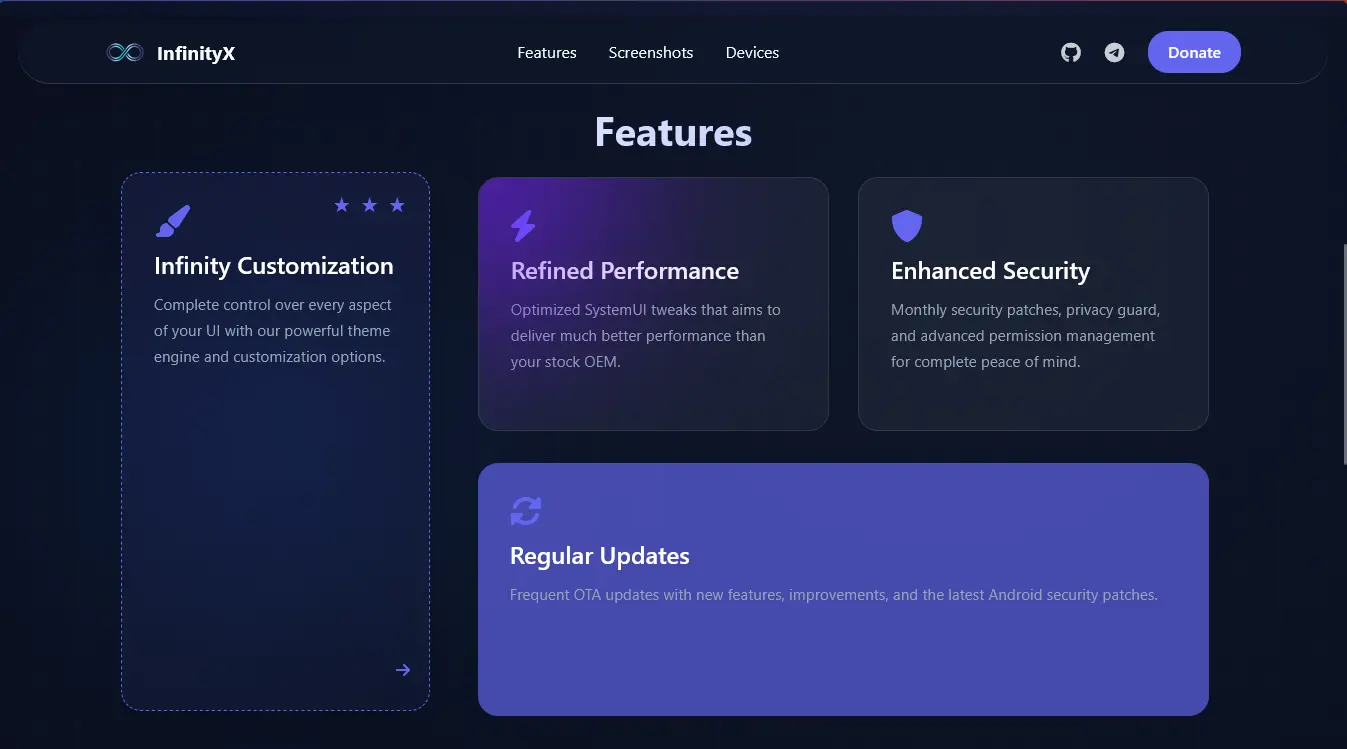Select the Infinity Customization card heading
Image resolution: width=1347 pixels, height=749 pixels.
274,266
